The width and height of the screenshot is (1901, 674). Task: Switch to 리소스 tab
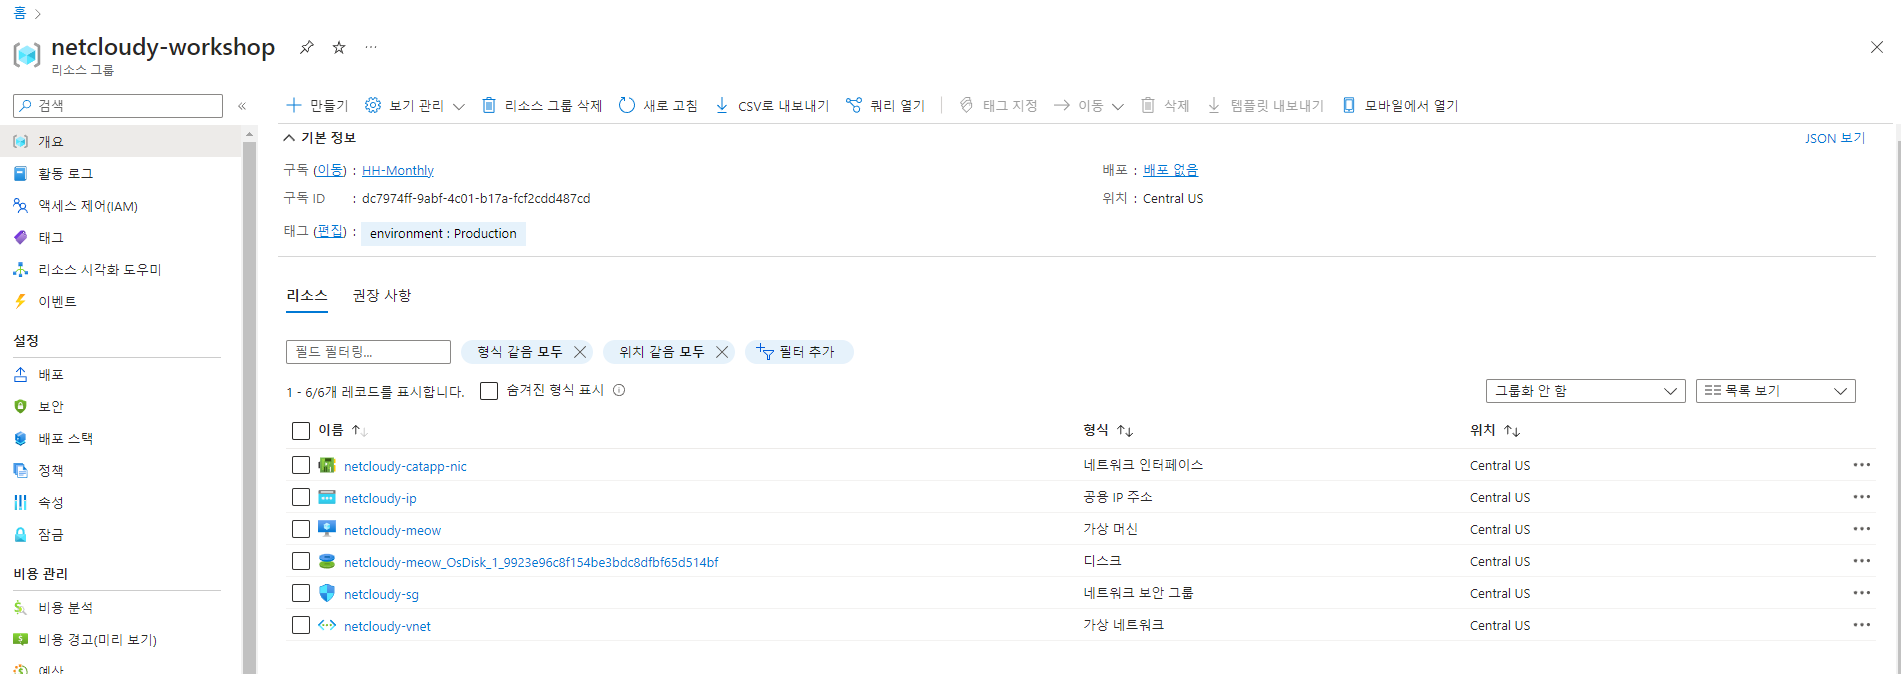click(x=307, y=296)
